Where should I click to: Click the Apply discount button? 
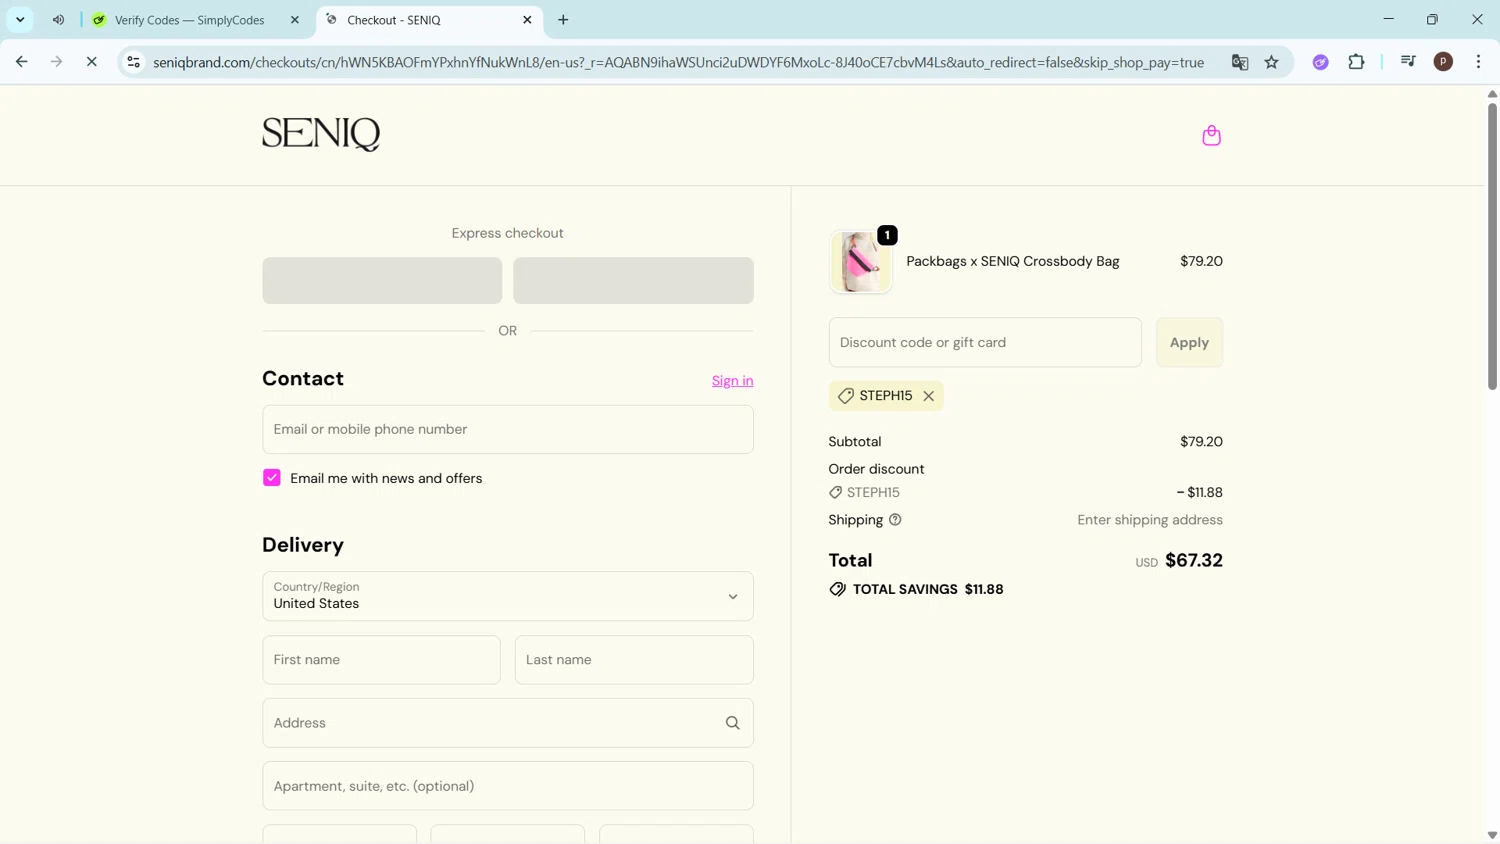pyautogui.click(x=1189, y=342)
